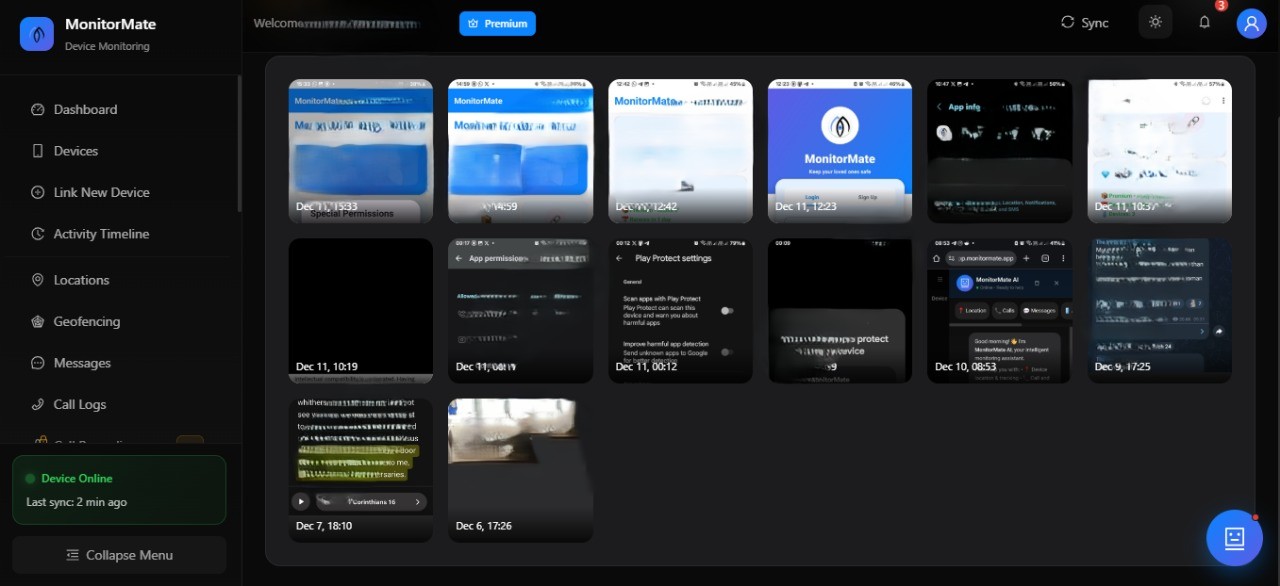1280x586 pixels.
Task: Collapse the sidebar menu
Action: click(119, 555)
